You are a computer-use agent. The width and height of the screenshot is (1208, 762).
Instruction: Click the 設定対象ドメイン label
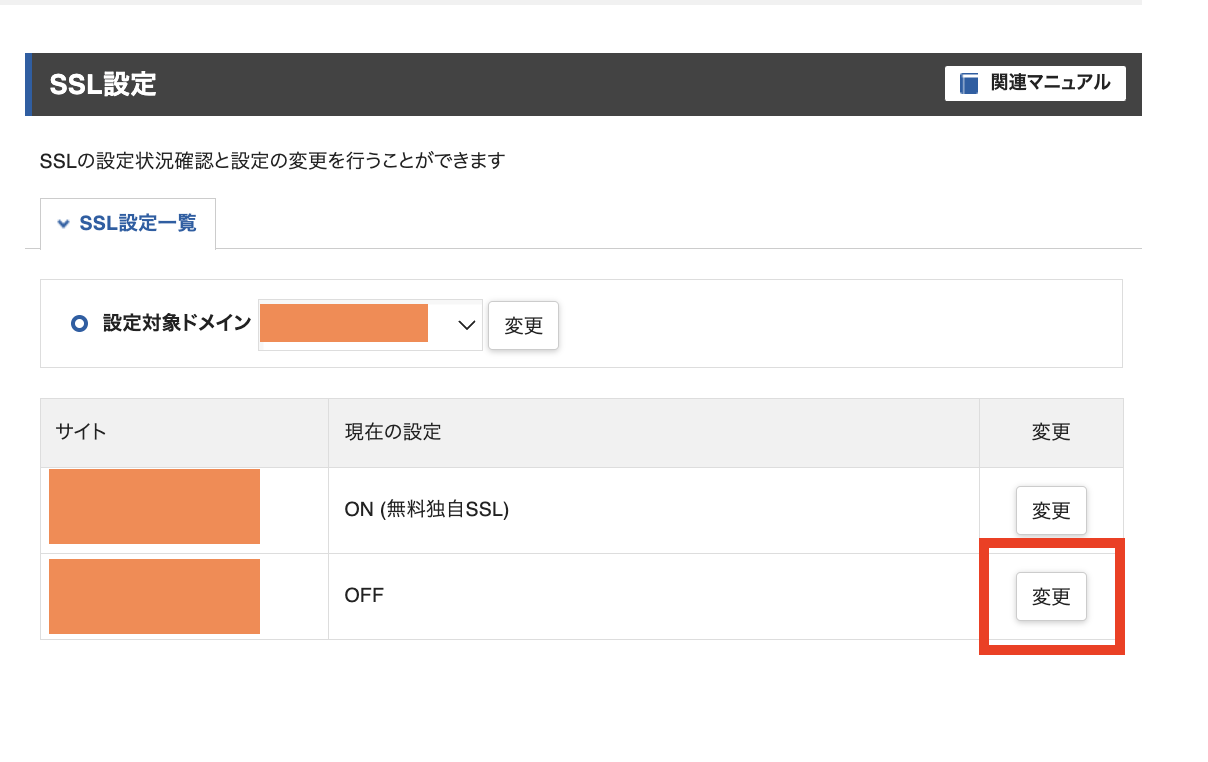coord(177,324)
